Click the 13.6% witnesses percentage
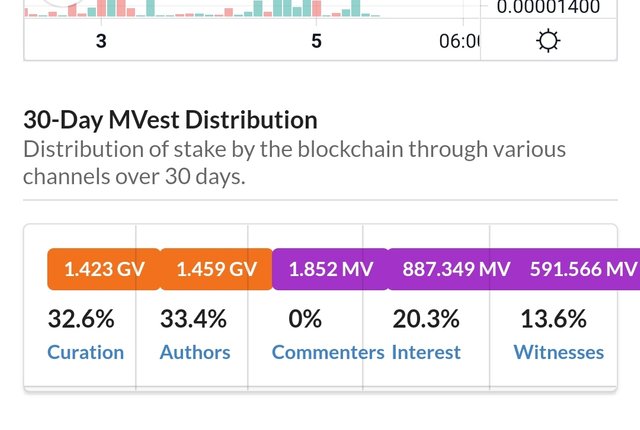Screen dimensions: 640x430 (x=553, y=320)
